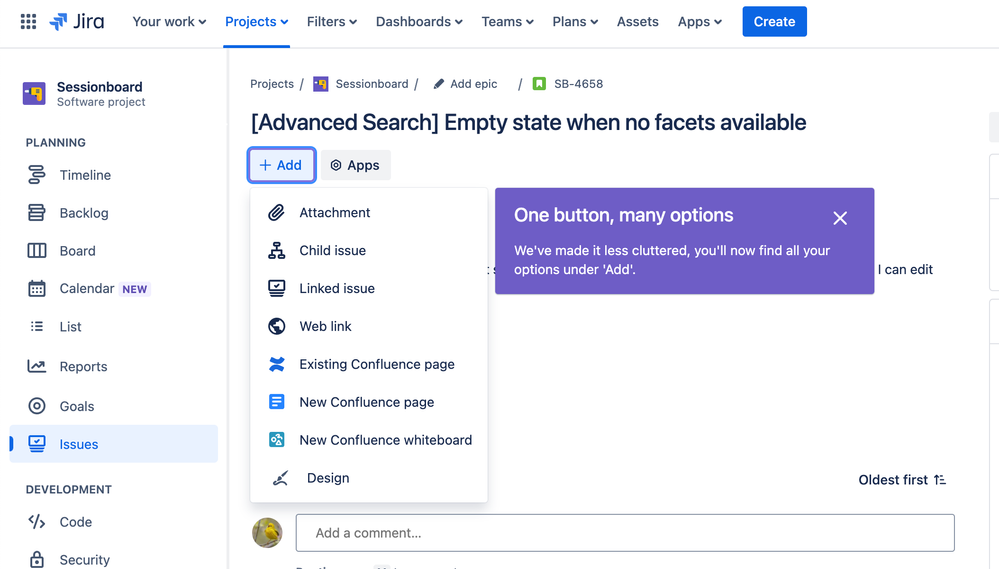
Task: Click the Sessionboard project avatar in sidebar
Action: point(34,94)
